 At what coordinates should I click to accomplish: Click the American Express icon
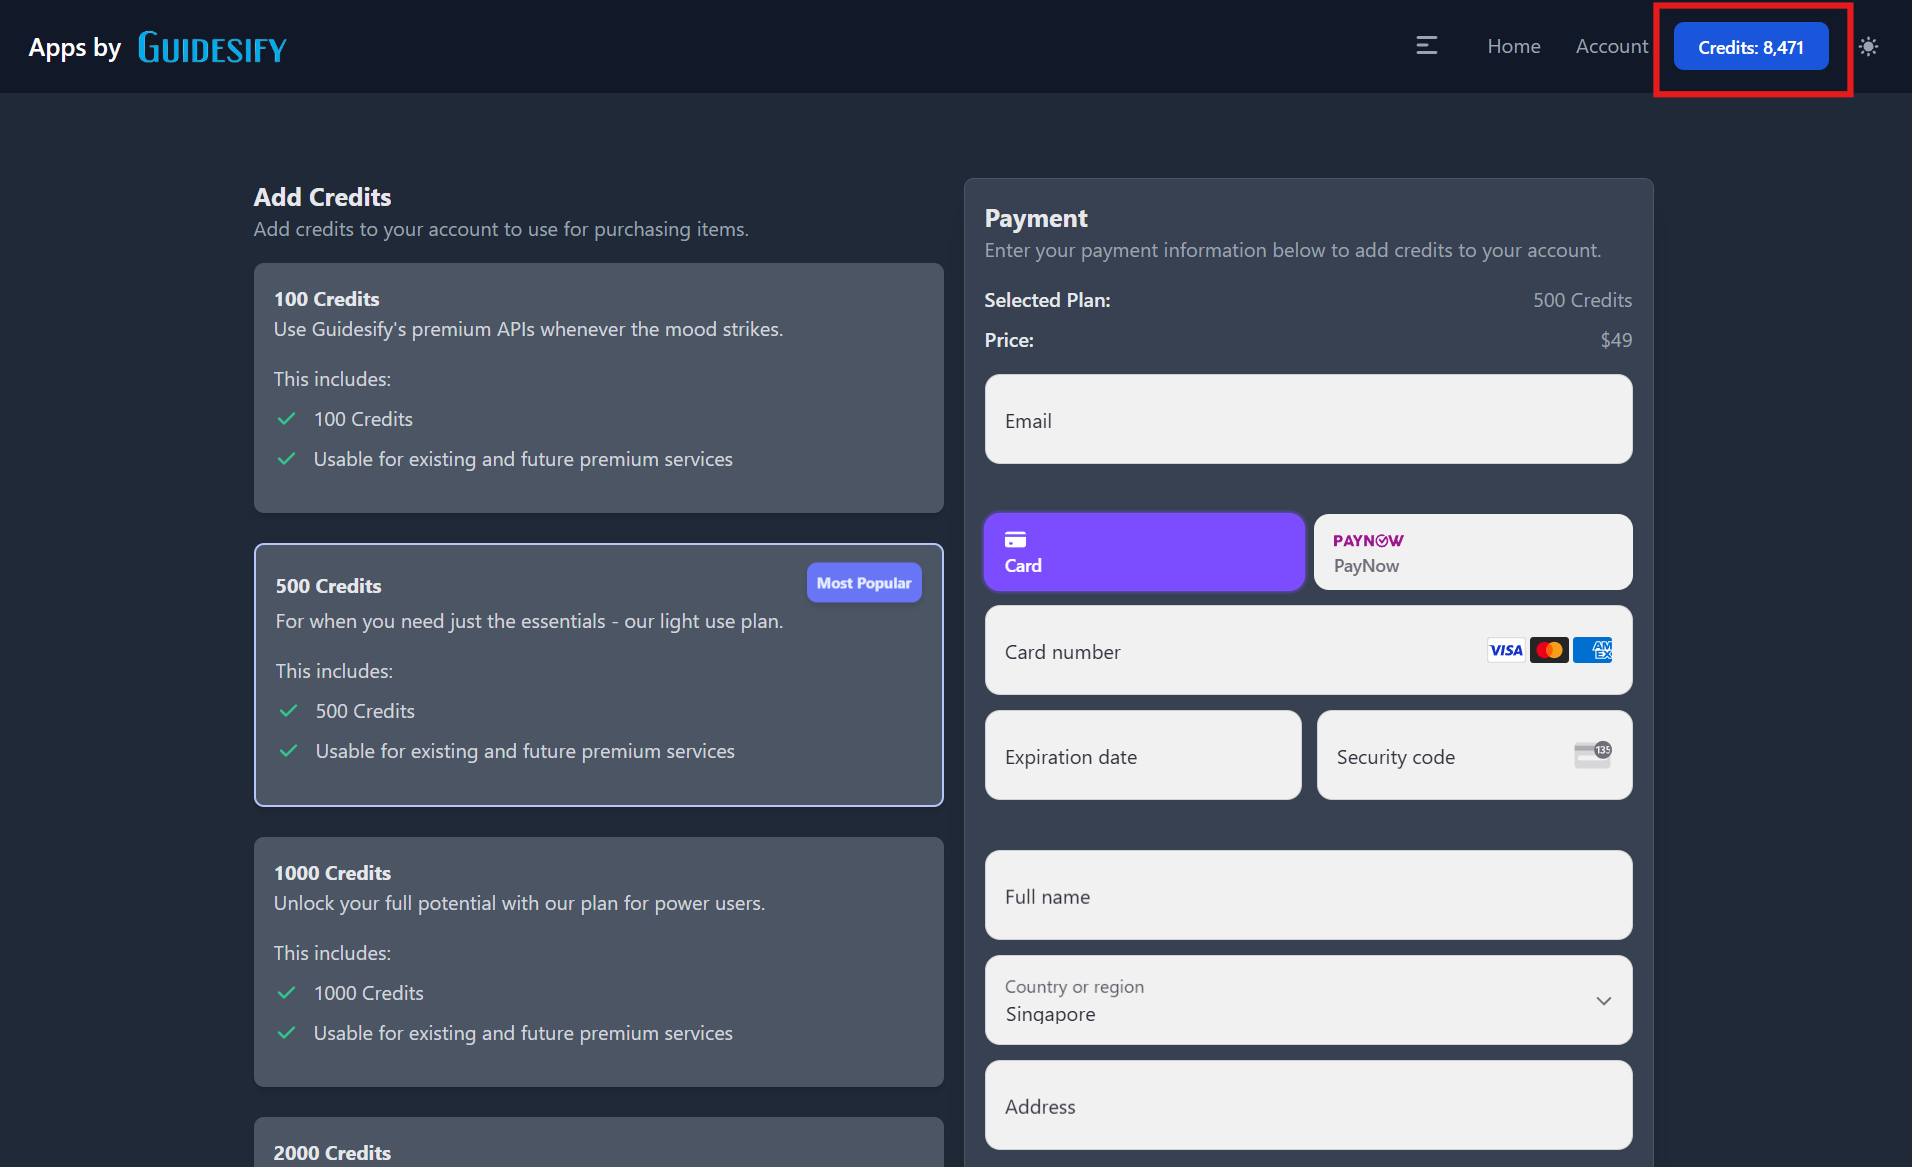tap(1592, 650)
